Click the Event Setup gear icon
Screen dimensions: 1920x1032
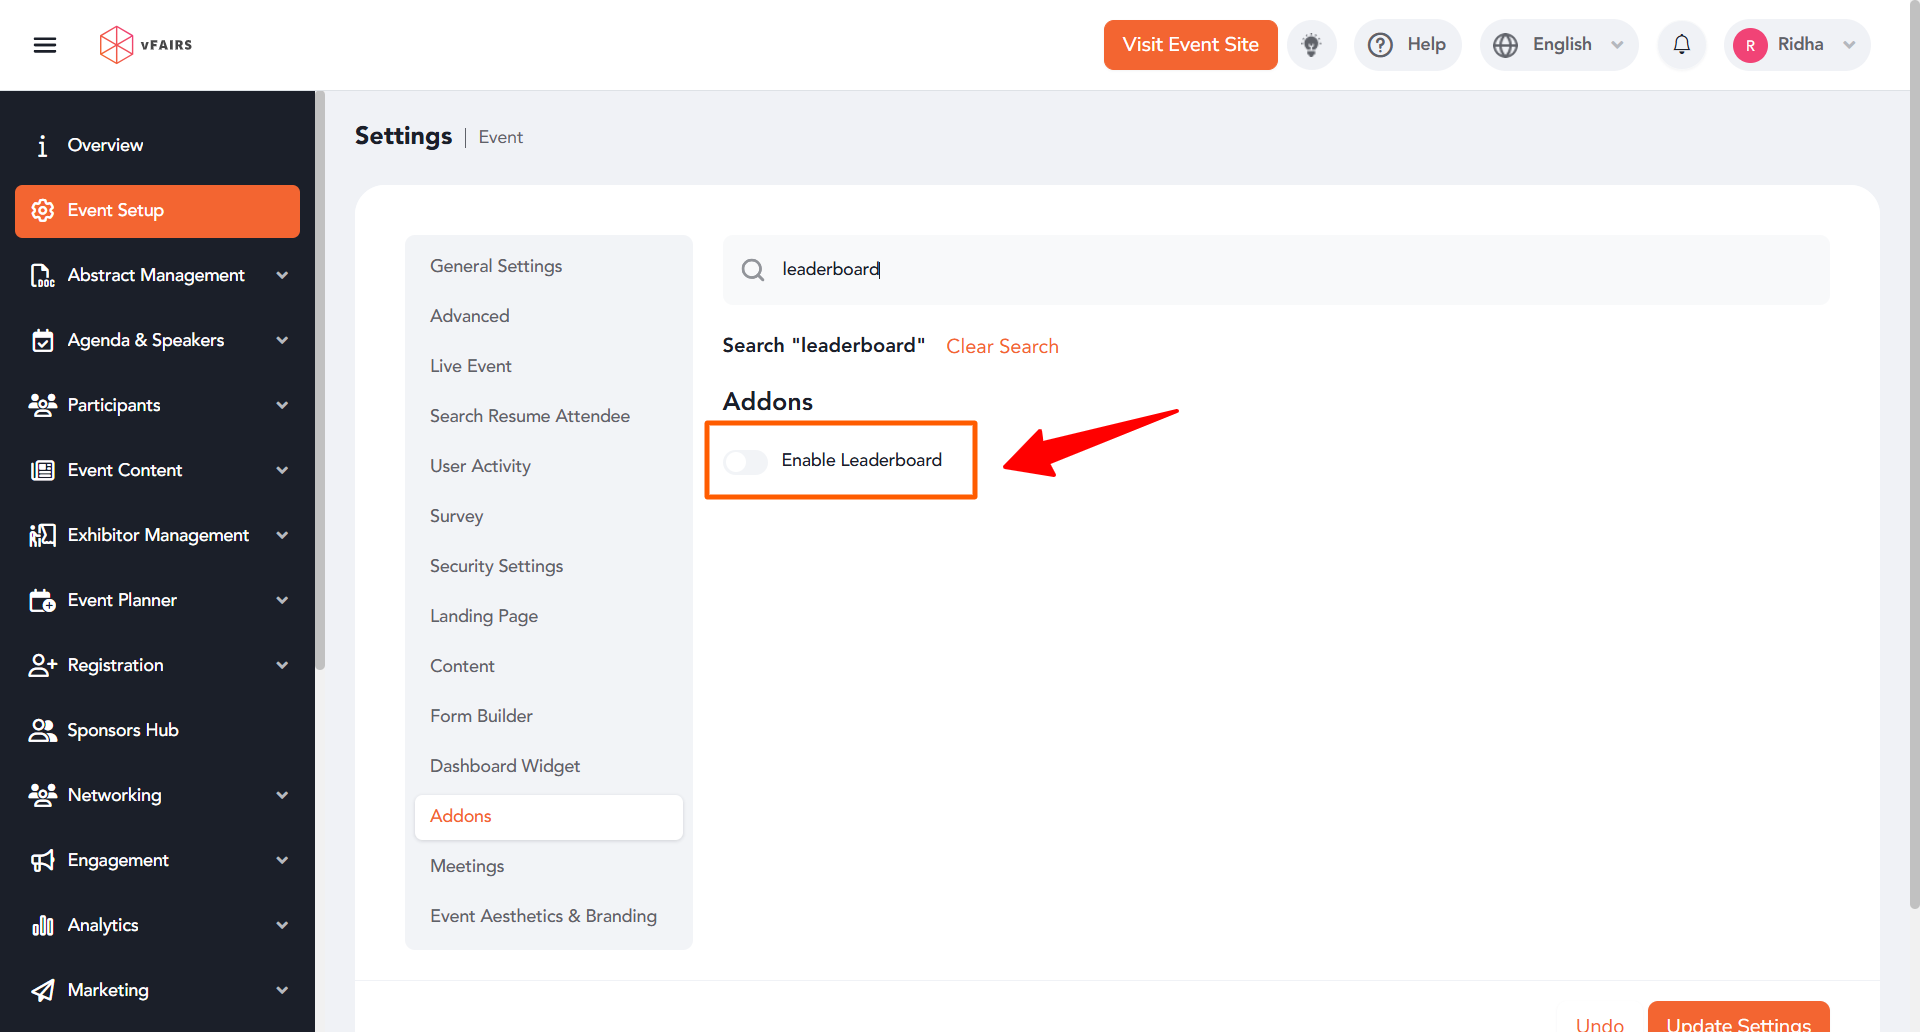click(42, 211)
